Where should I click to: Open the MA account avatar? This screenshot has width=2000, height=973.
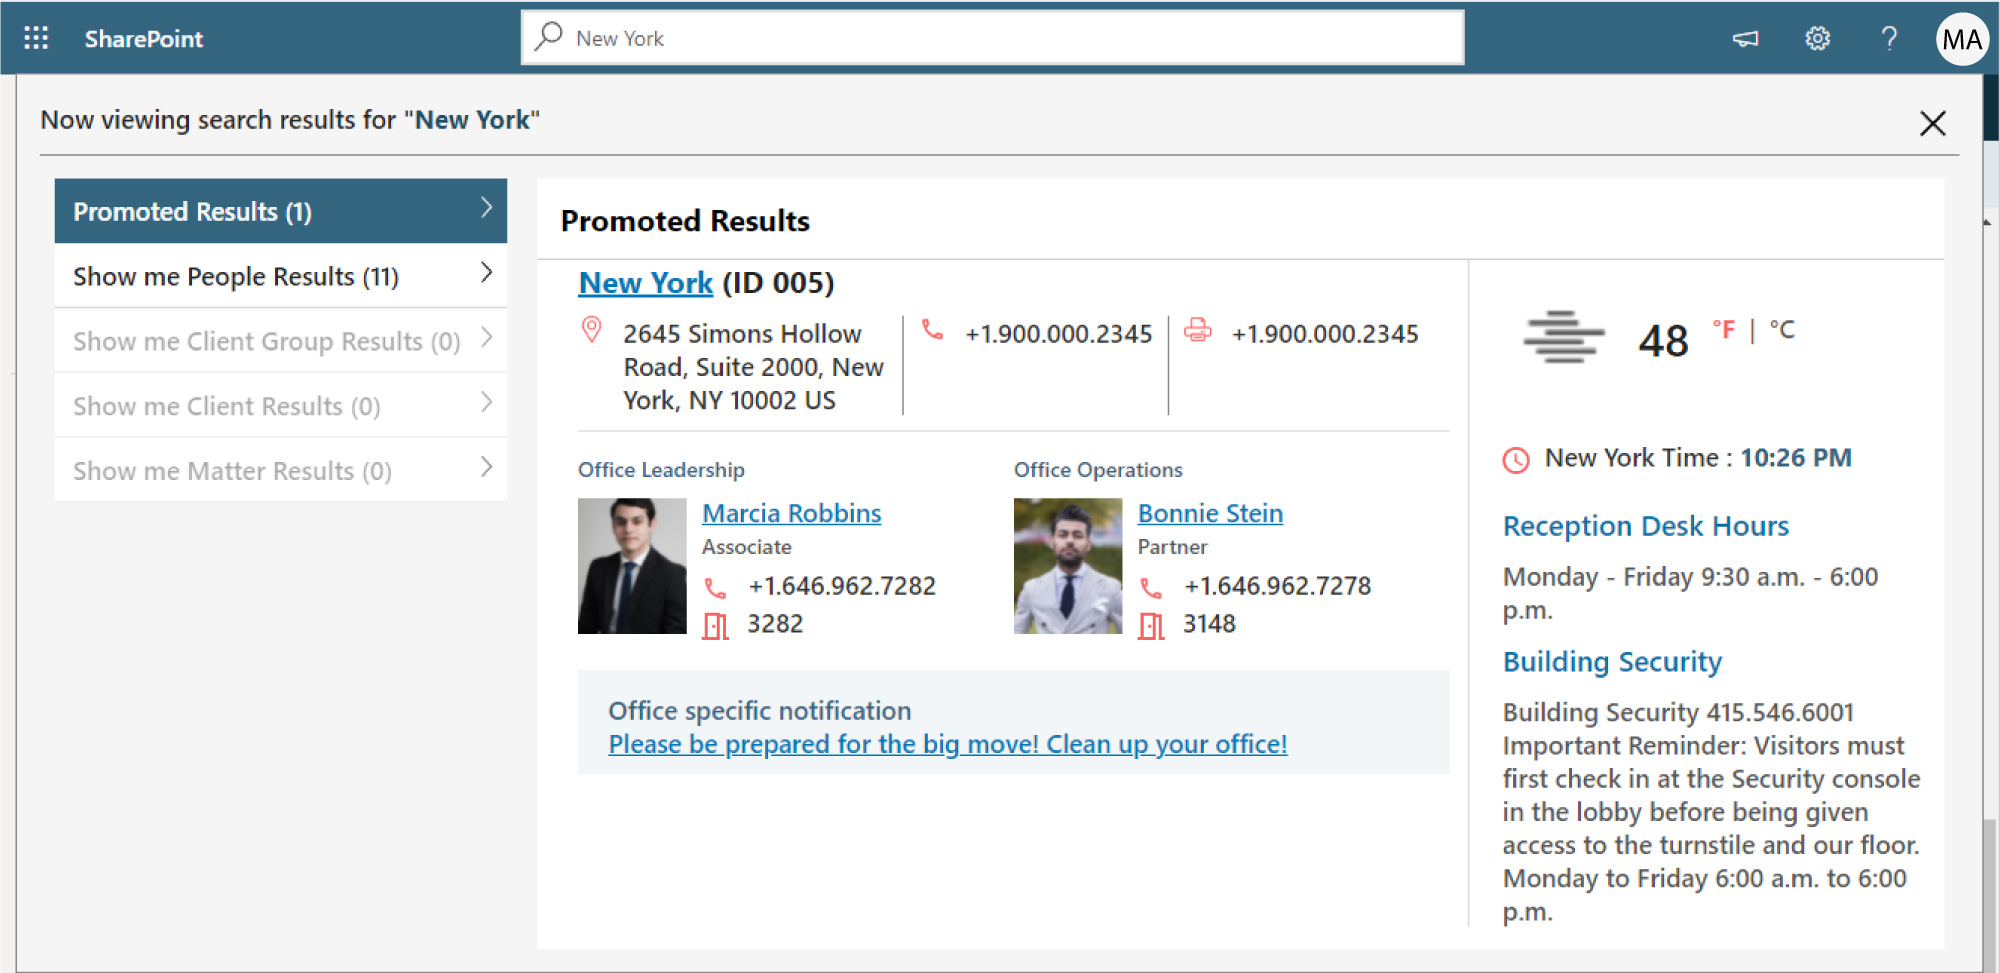[x=1961, y=39]
